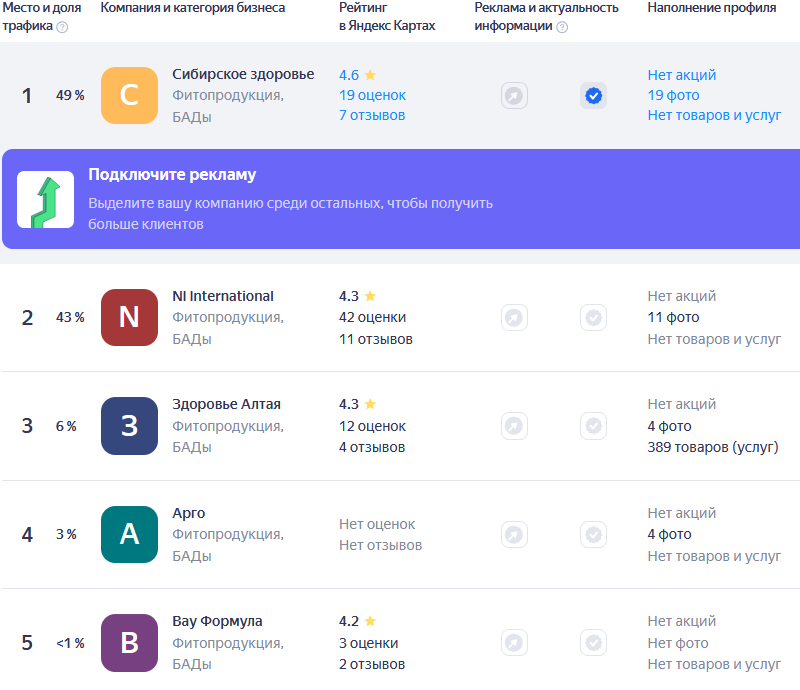Click the company name 'Арго'
800x690 pixels.
point(189,513)
